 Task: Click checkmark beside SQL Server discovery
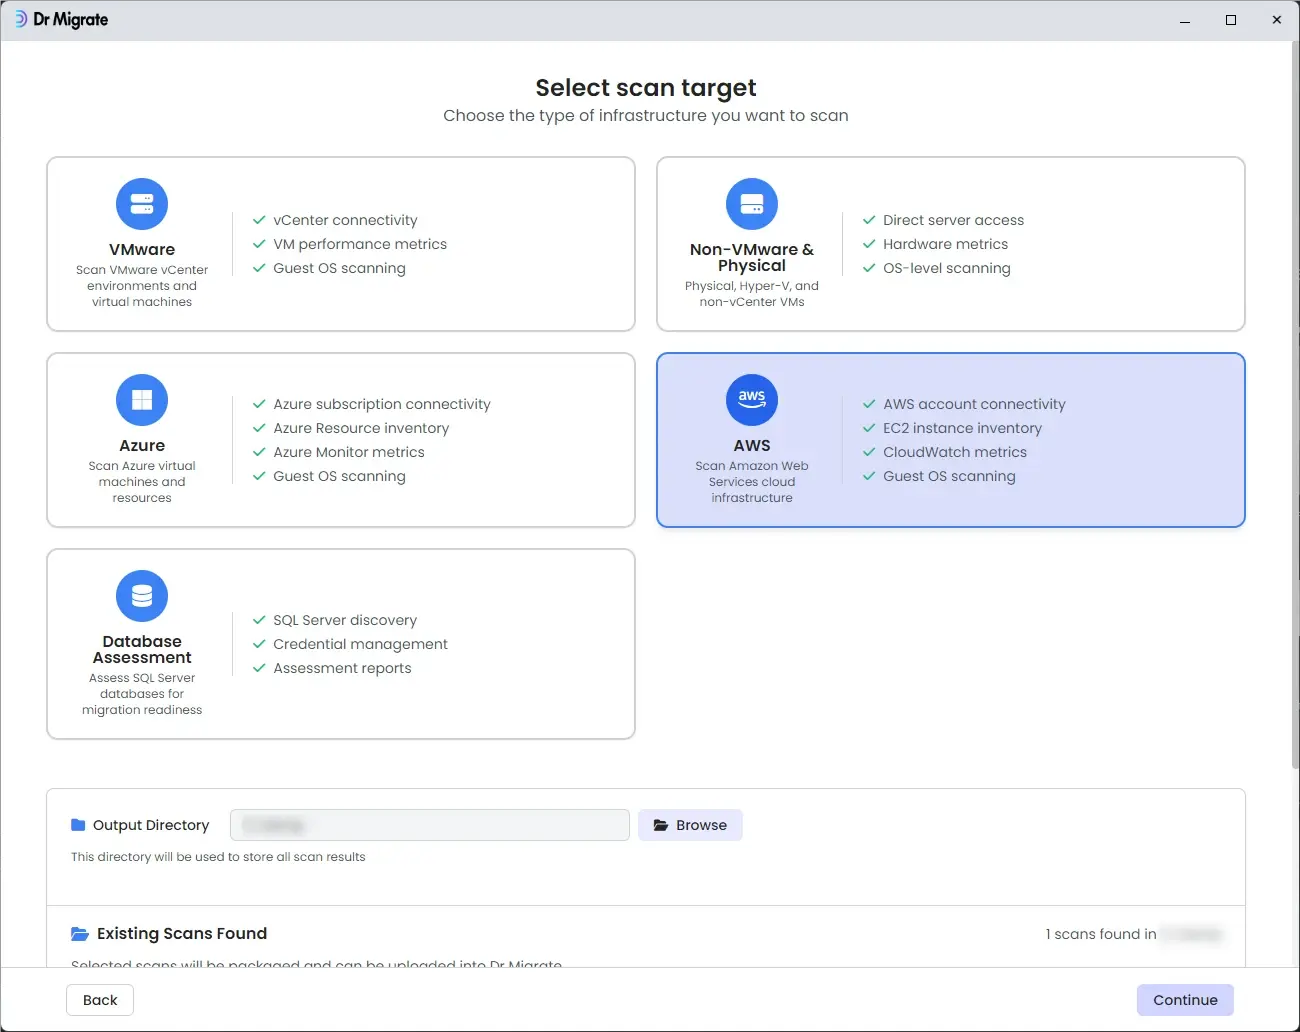259,620
